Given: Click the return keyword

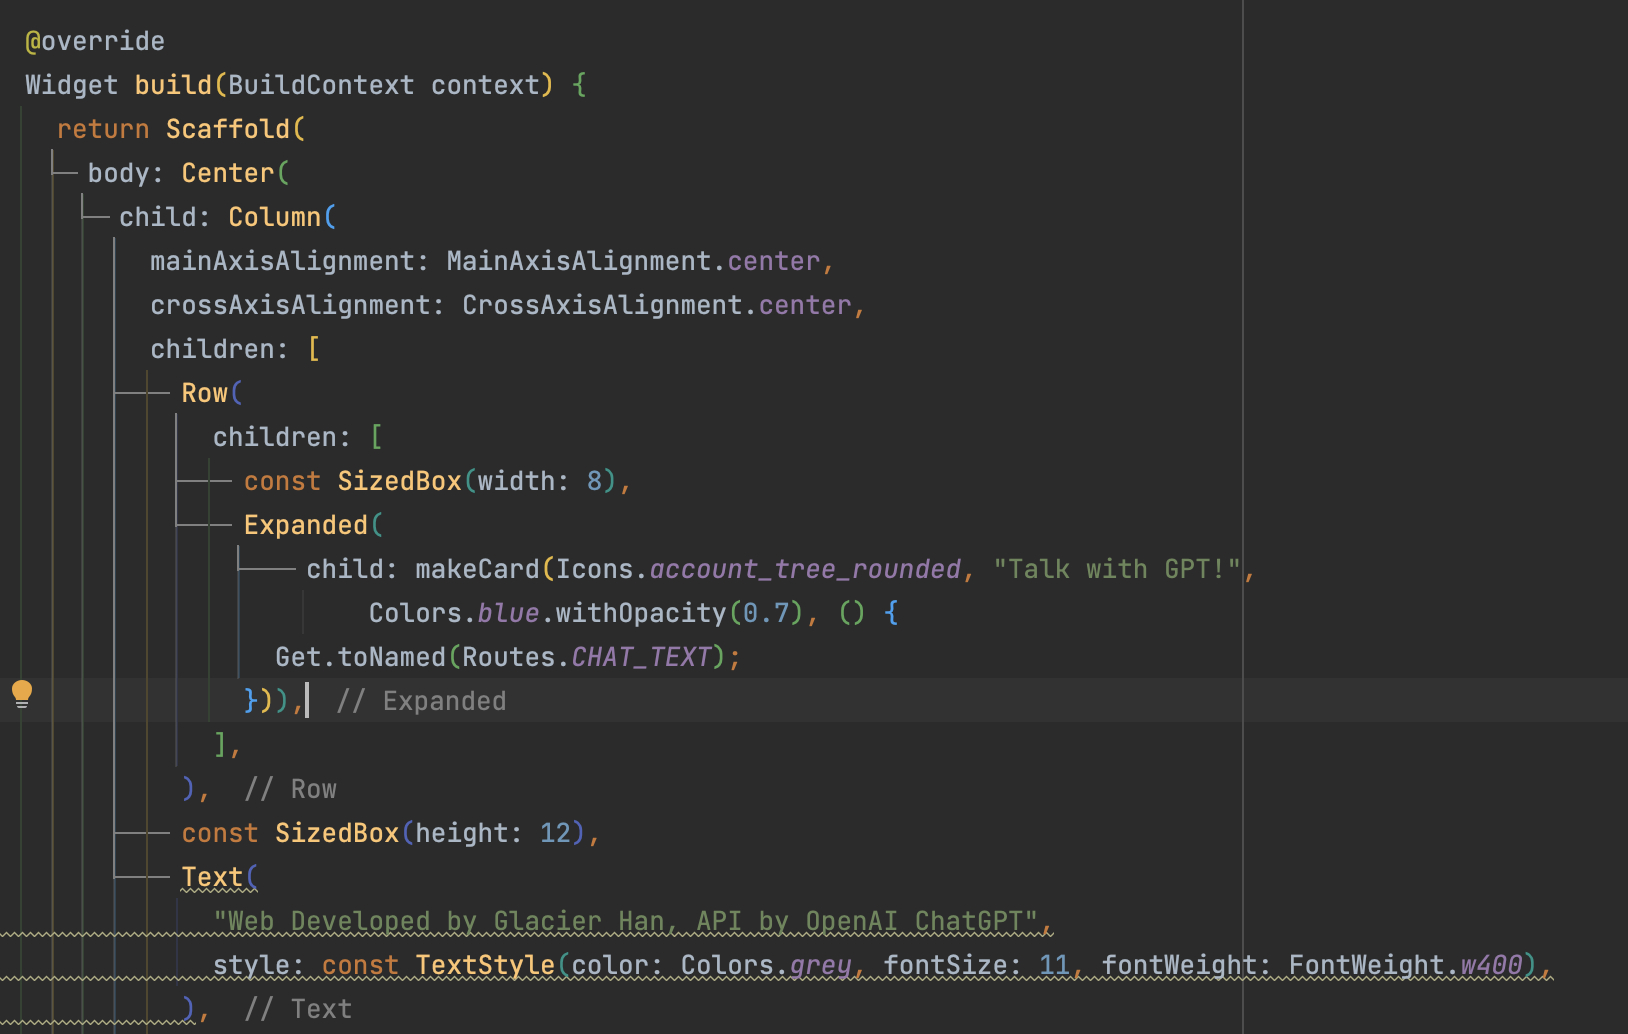Looking at the screenshot, I should (103, 129).
